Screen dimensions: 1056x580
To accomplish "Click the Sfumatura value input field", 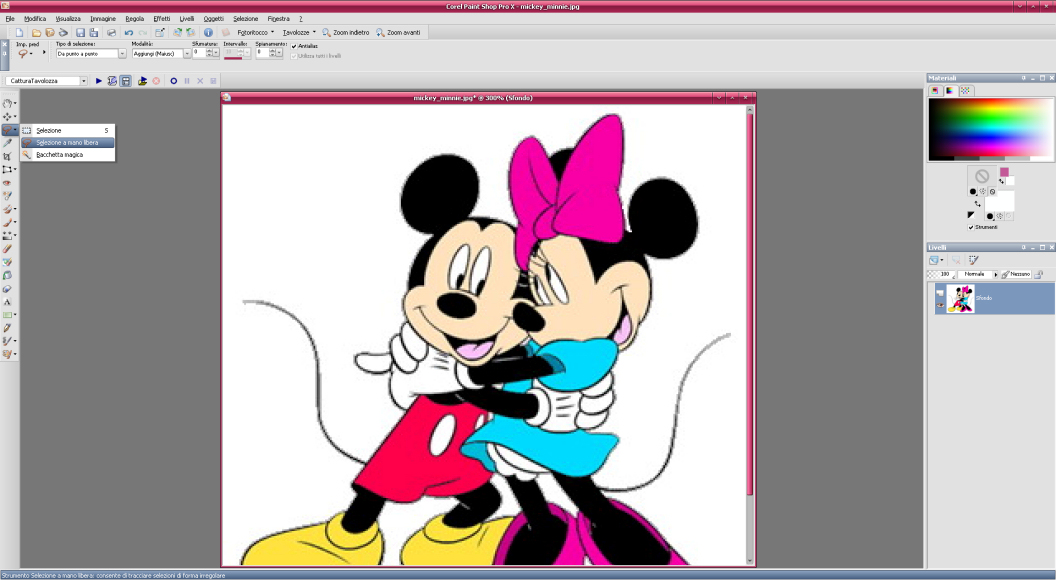I will pyautogui.click(x=199, y=53).
